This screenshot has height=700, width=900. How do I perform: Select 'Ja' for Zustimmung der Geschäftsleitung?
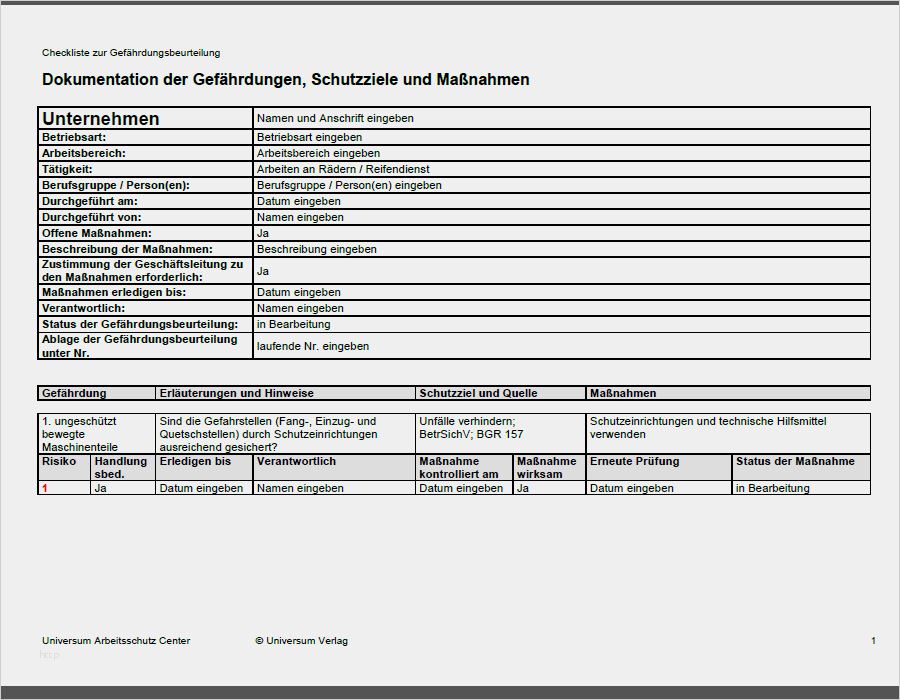click(x=561, y=271)
